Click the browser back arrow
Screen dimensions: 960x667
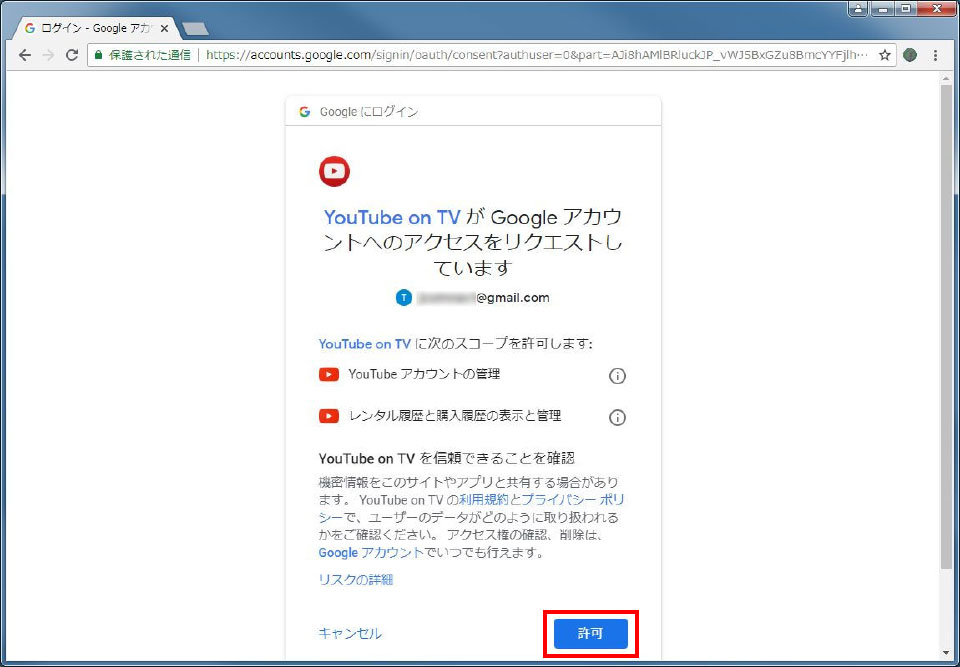click(24, 55)
